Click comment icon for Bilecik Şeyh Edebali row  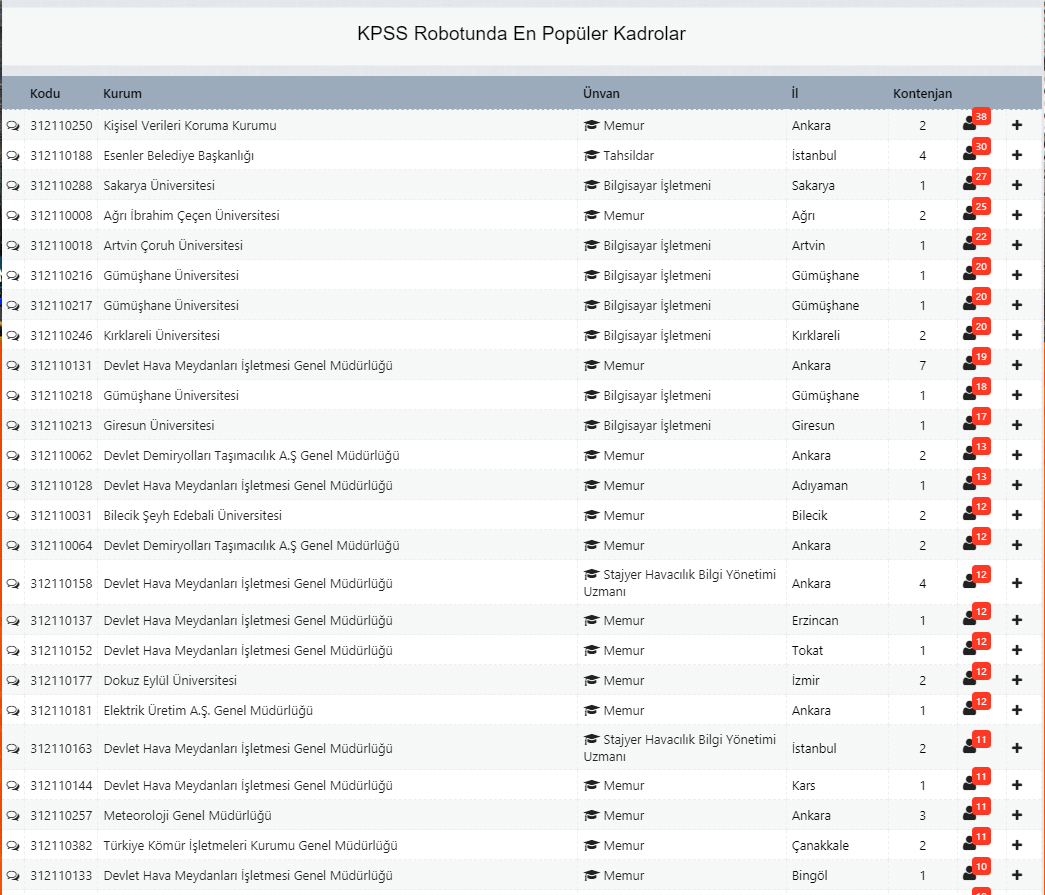point(13,515)
